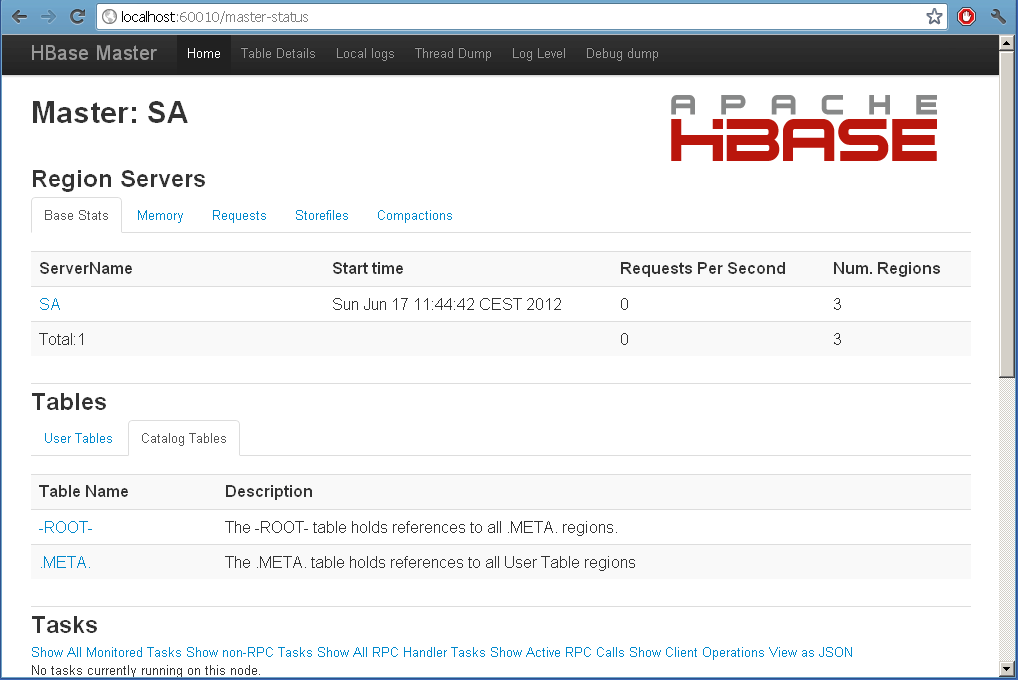Image resolution: width=1018 pixels, height=680 pixels.
Task: Select the Storefiles tab
Action: (x=321, y=215)
